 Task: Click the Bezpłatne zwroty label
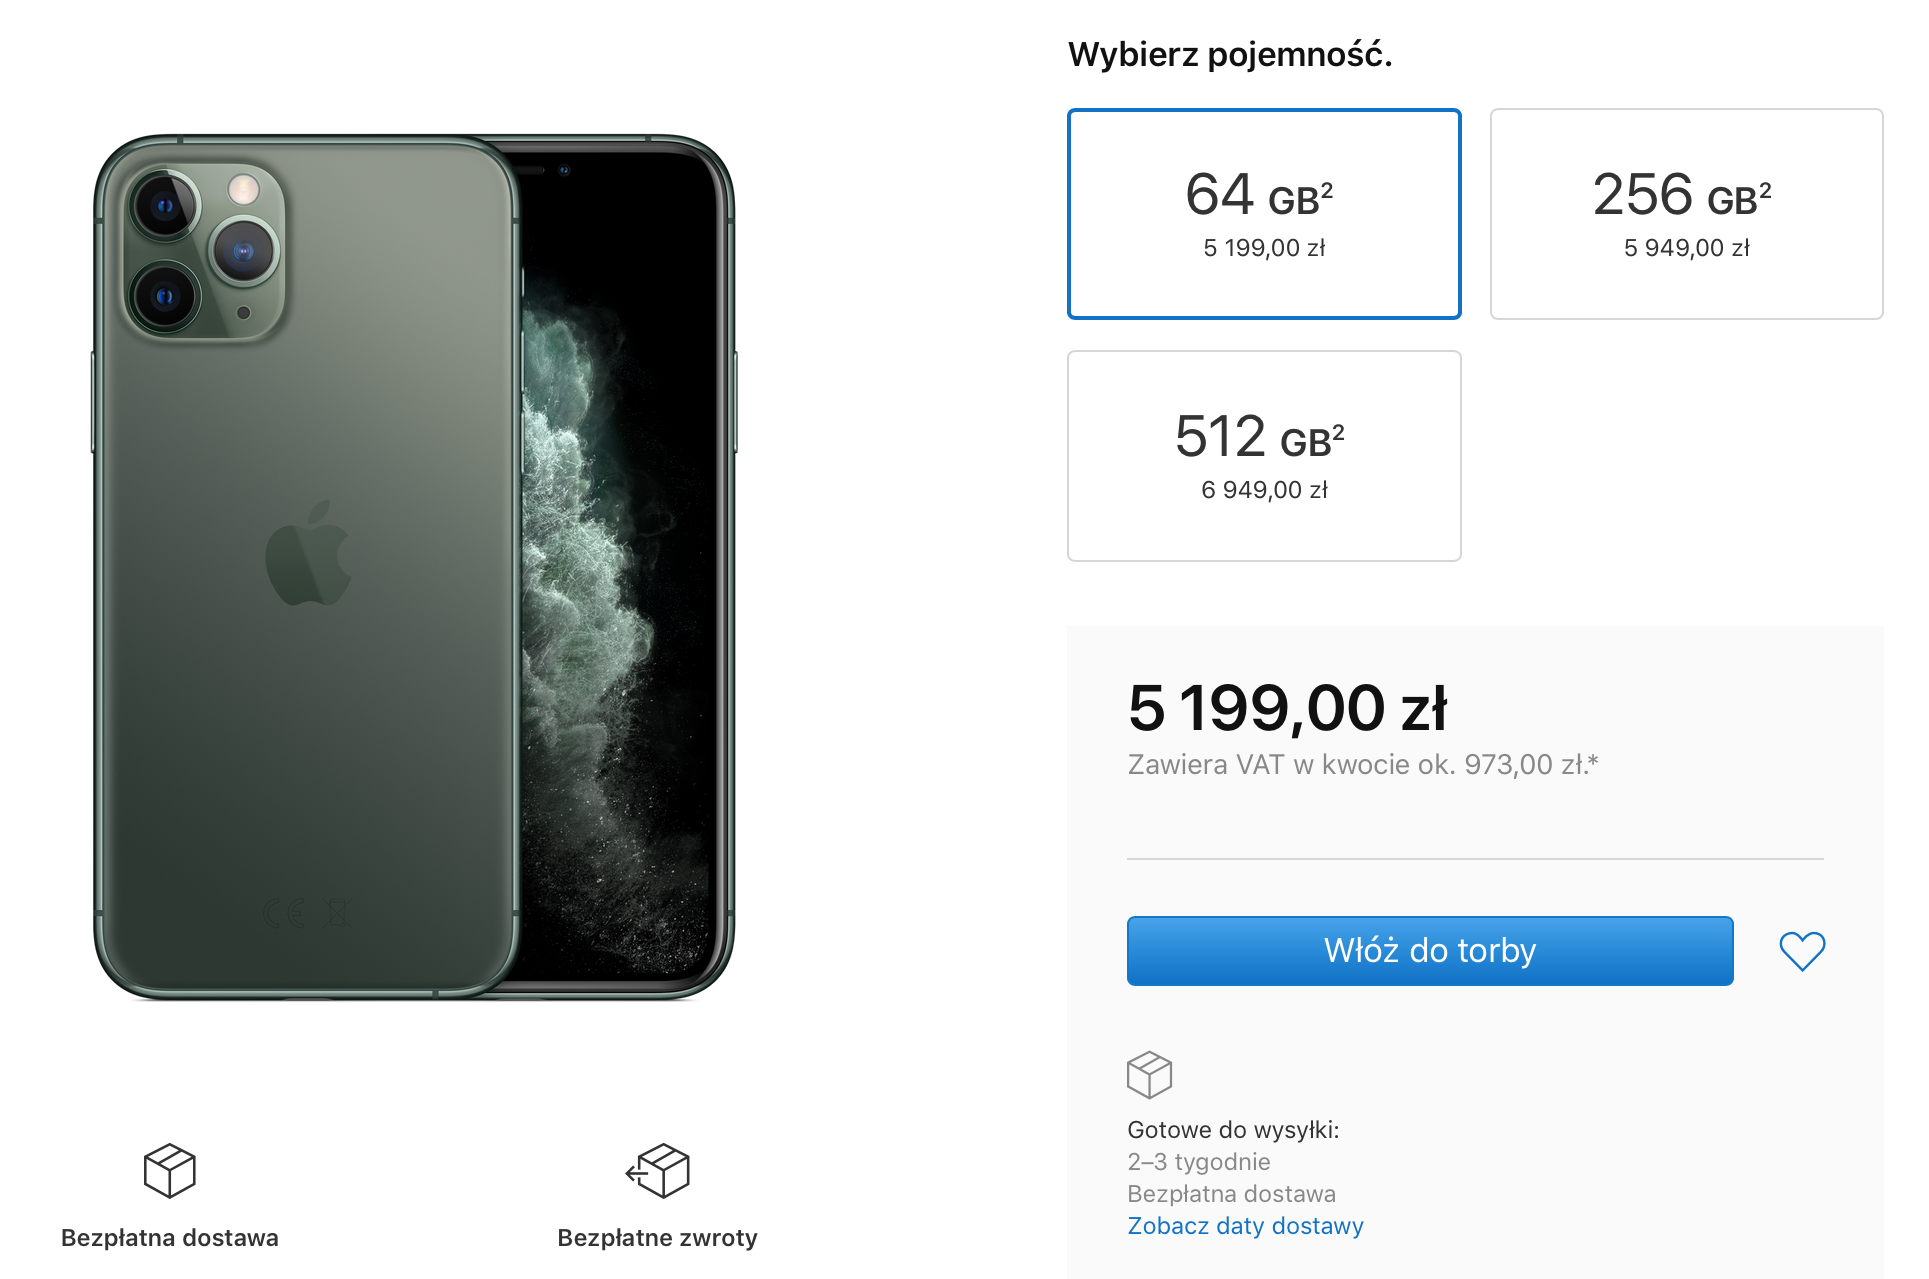657,1238
